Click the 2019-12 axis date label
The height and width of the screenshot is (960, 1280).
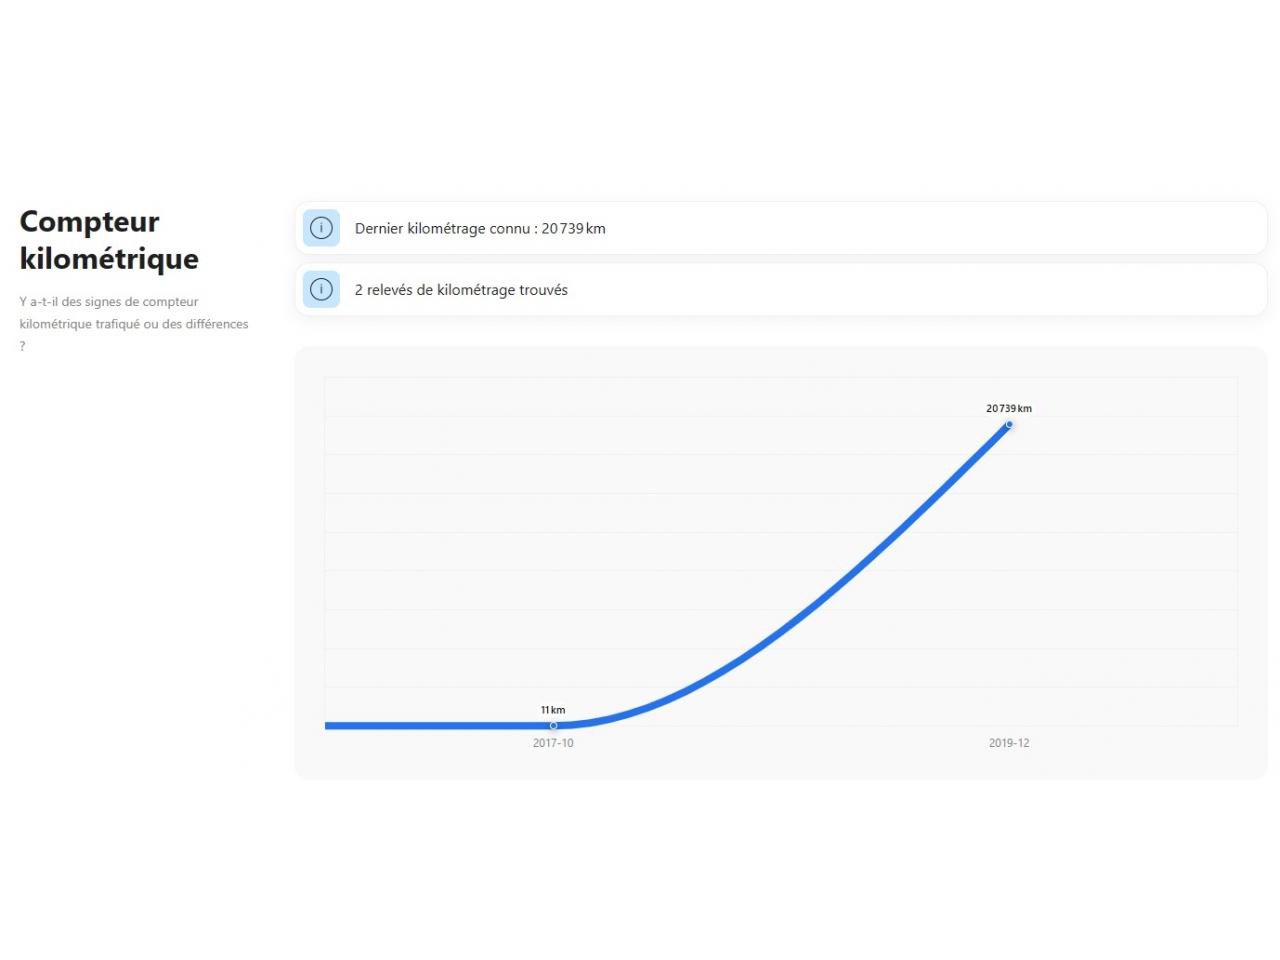point(1008,743)
